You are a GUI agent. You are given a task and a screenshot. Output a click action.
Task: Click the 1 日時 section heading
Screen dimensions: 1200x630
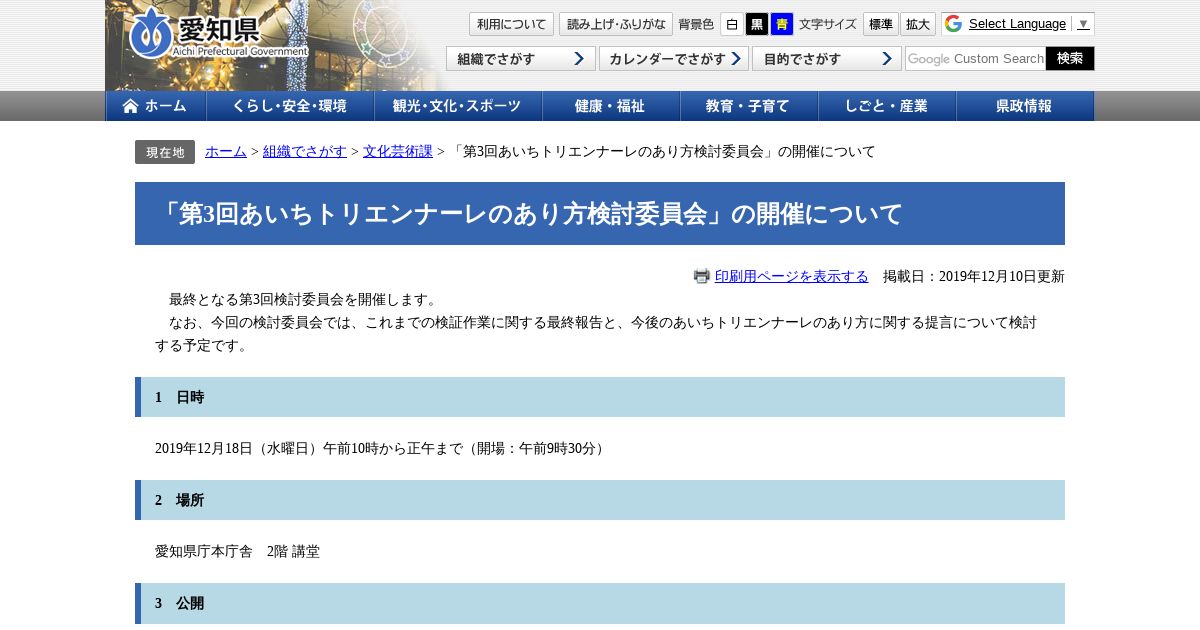click(600, 397)
